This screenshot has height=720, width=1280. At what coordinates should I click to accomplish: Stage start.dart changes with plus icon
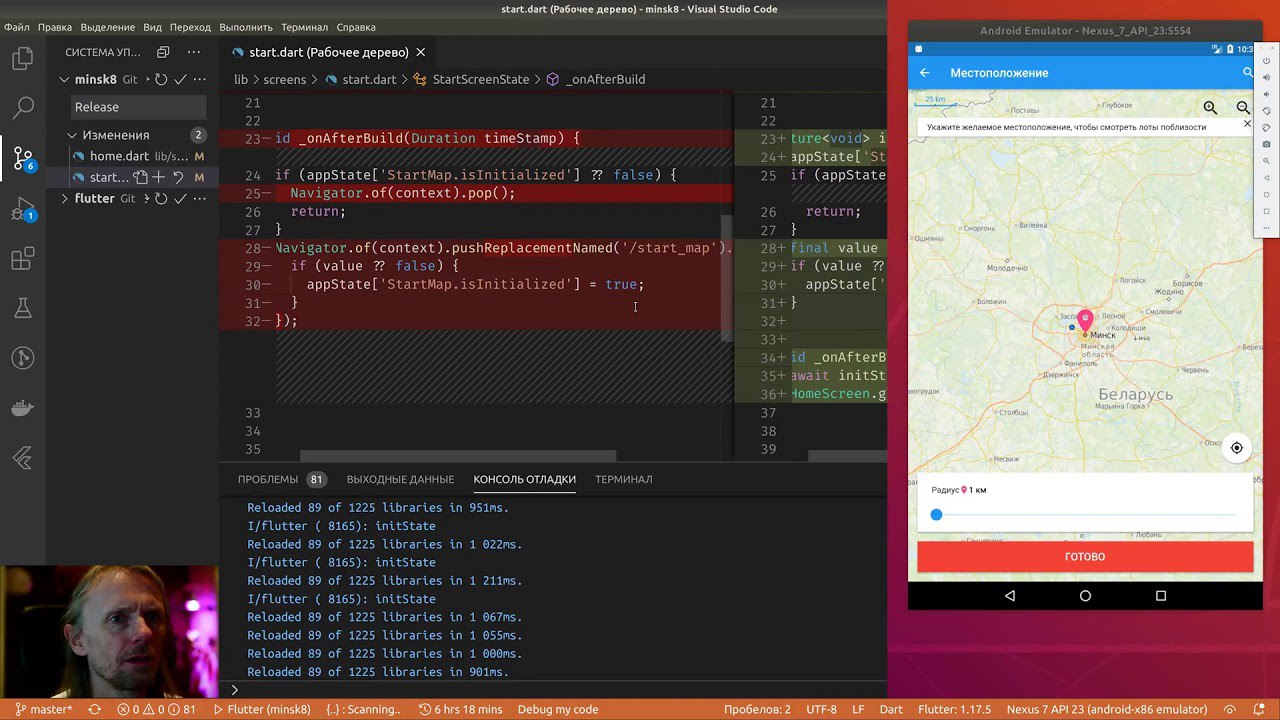[x=158, y=177]
